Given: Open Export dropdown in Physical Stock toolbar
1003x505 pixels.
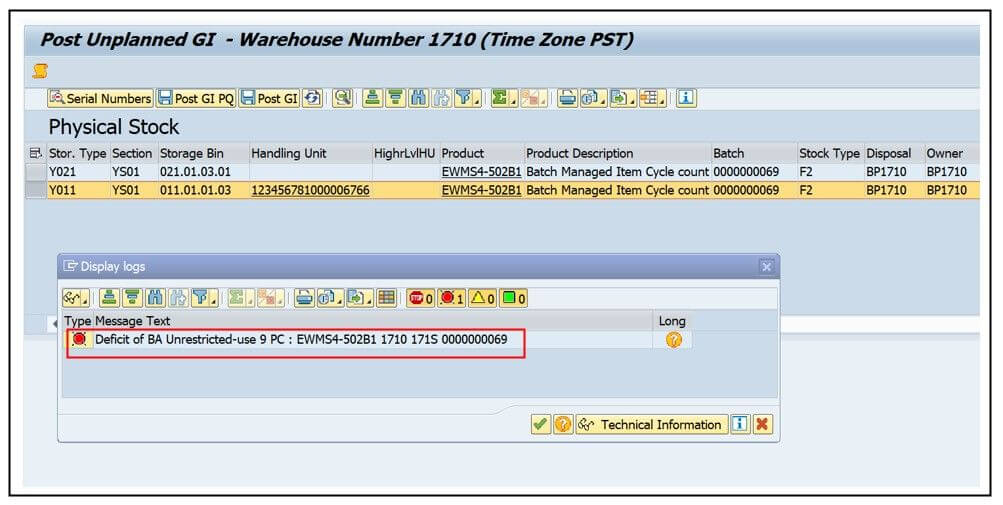Looking at the screenshot, I should coord(622,98).
